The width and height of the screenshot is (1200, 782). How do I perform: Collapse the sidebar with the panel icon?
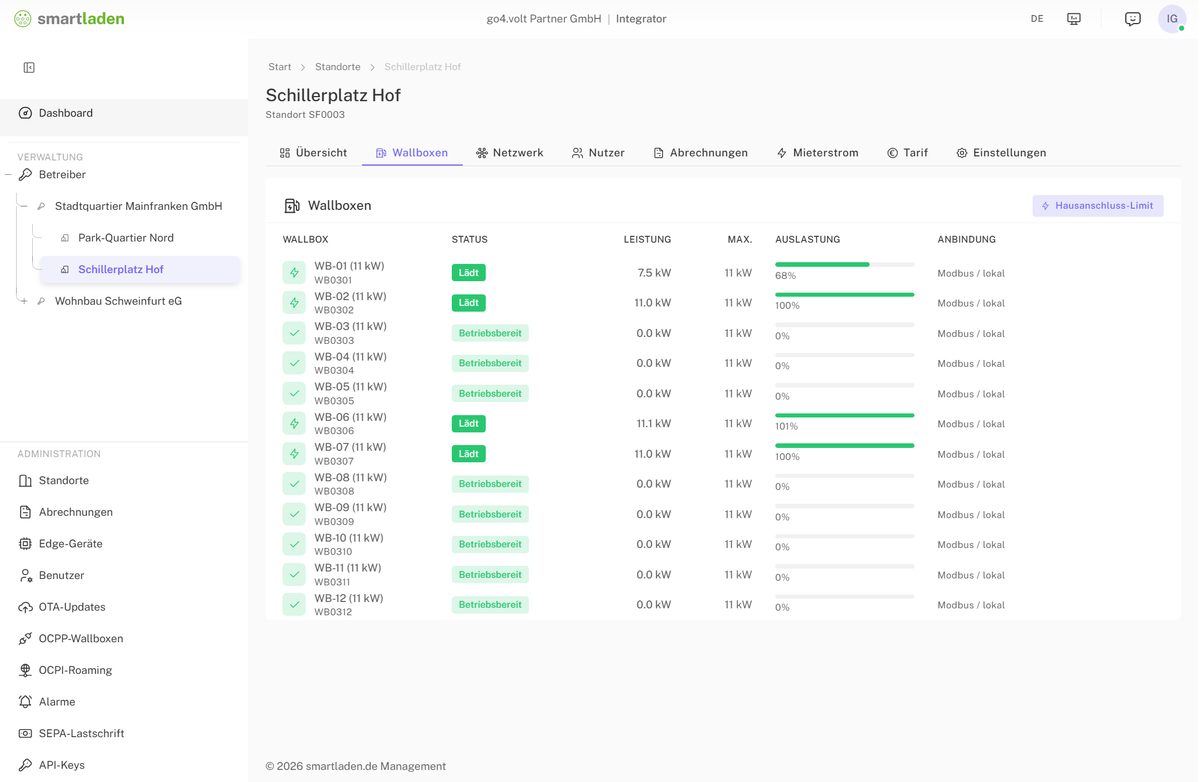click(29, 67)
